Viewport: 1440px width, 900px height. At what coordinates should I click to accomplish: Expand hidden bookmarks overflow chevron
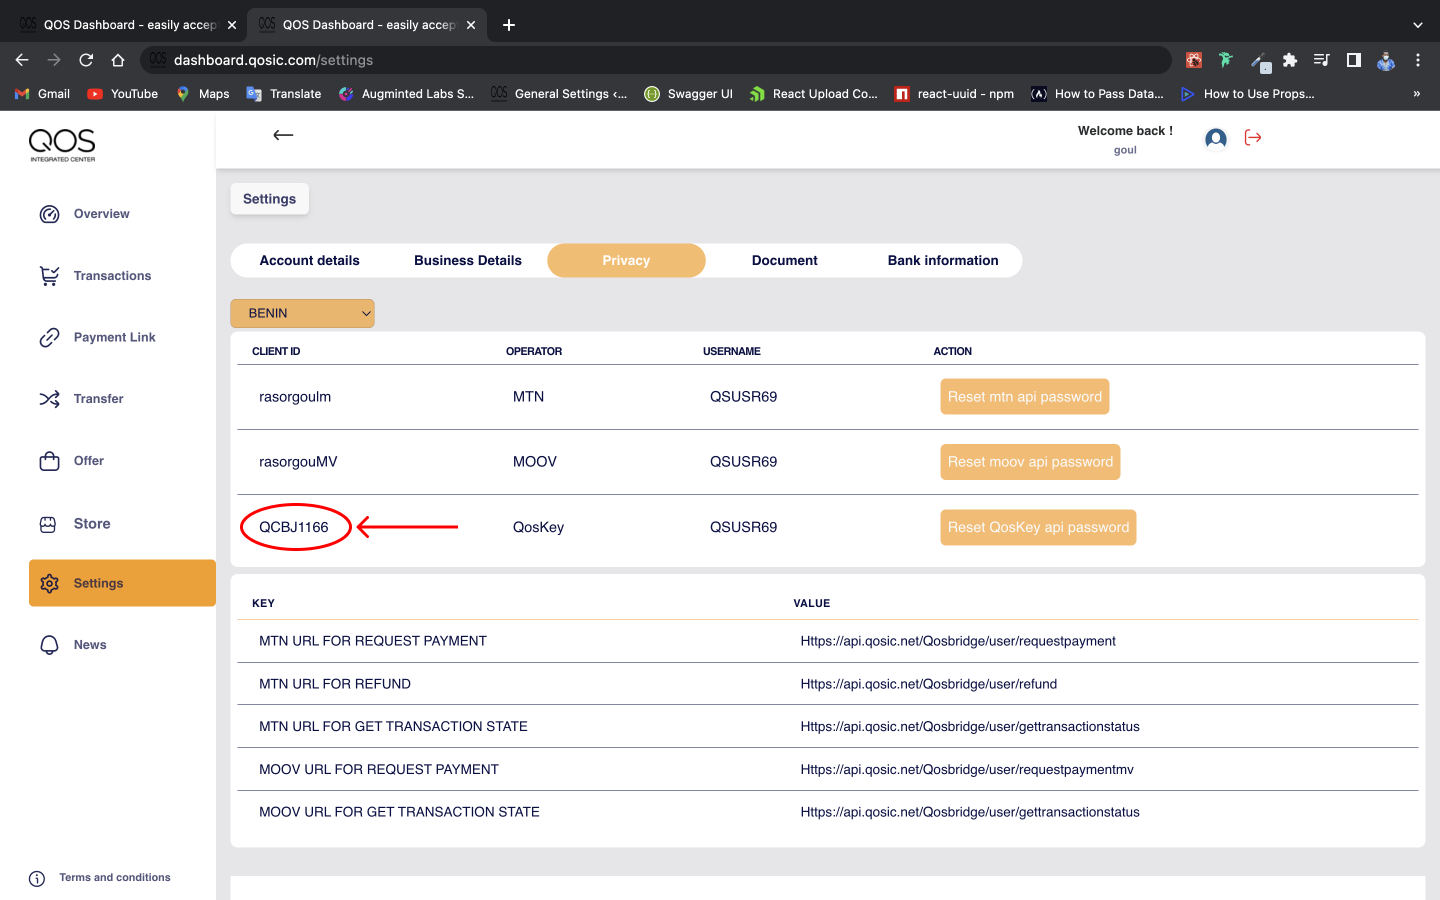pyautogui.click(x=1416, y=94)
